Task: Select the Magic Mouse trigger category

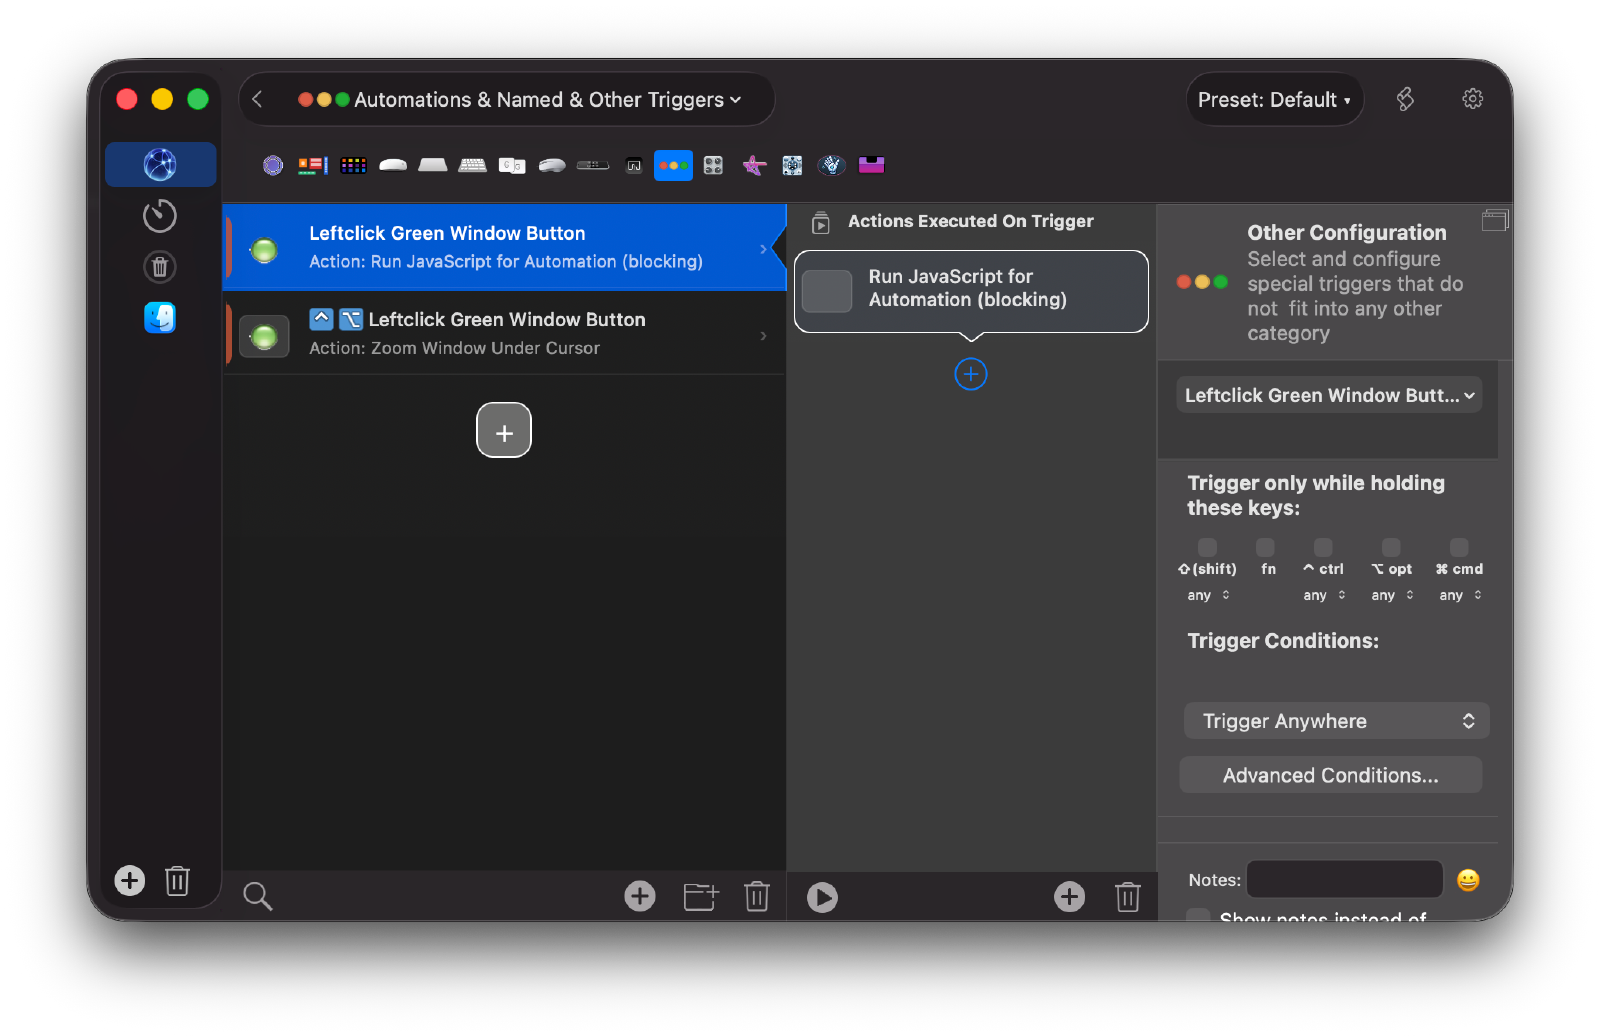Action: coord(392,165)
